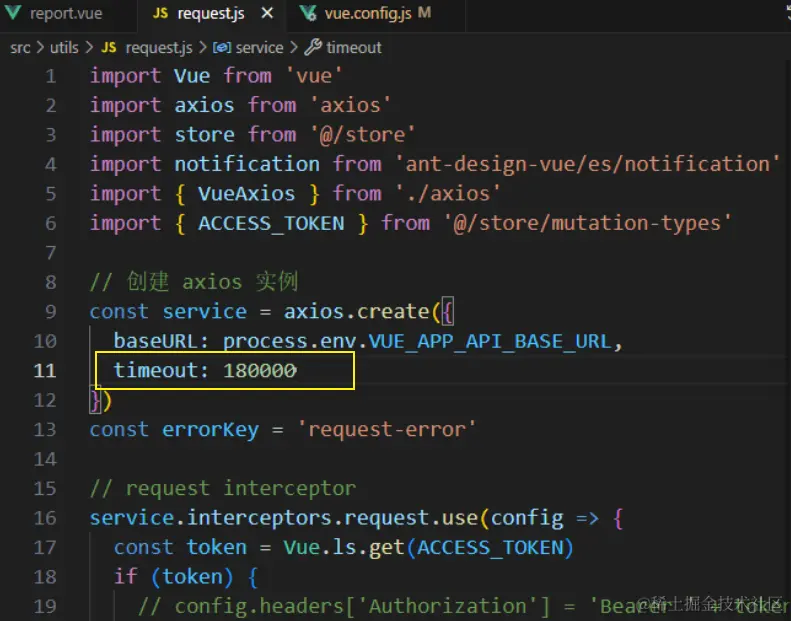
Task: Click 'if (token)' on line 18
Action: (x=174, y=577)
